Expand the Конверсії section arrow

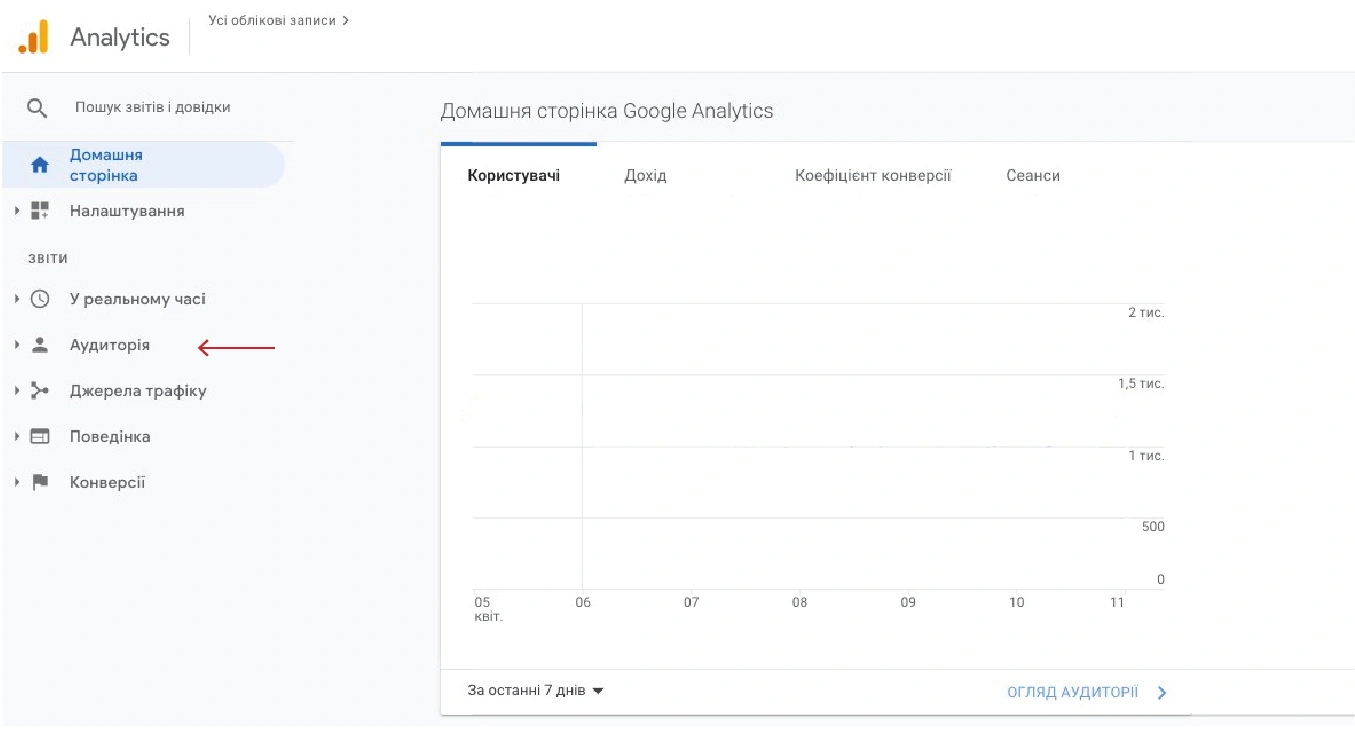pyautogui.click(x=17, y=483)
